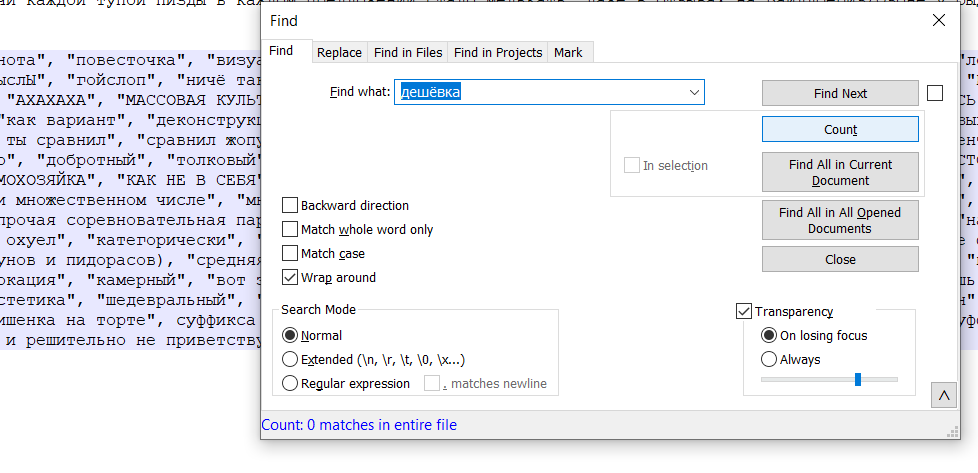Viewport: 978px width, 473px height.
Task: Enable Backward direction option
Action: coord(290,206)
